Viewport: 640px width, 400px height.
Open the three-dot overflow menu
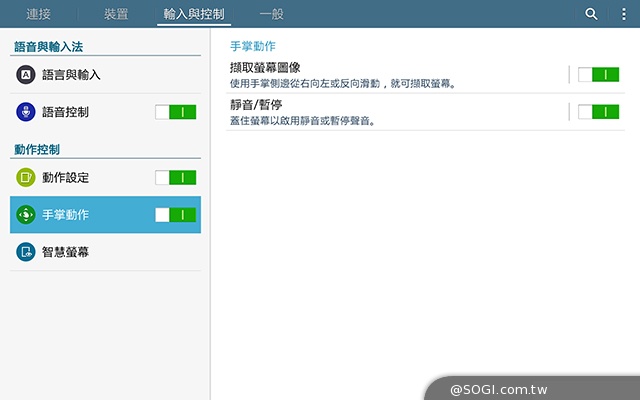pos(620,14)
